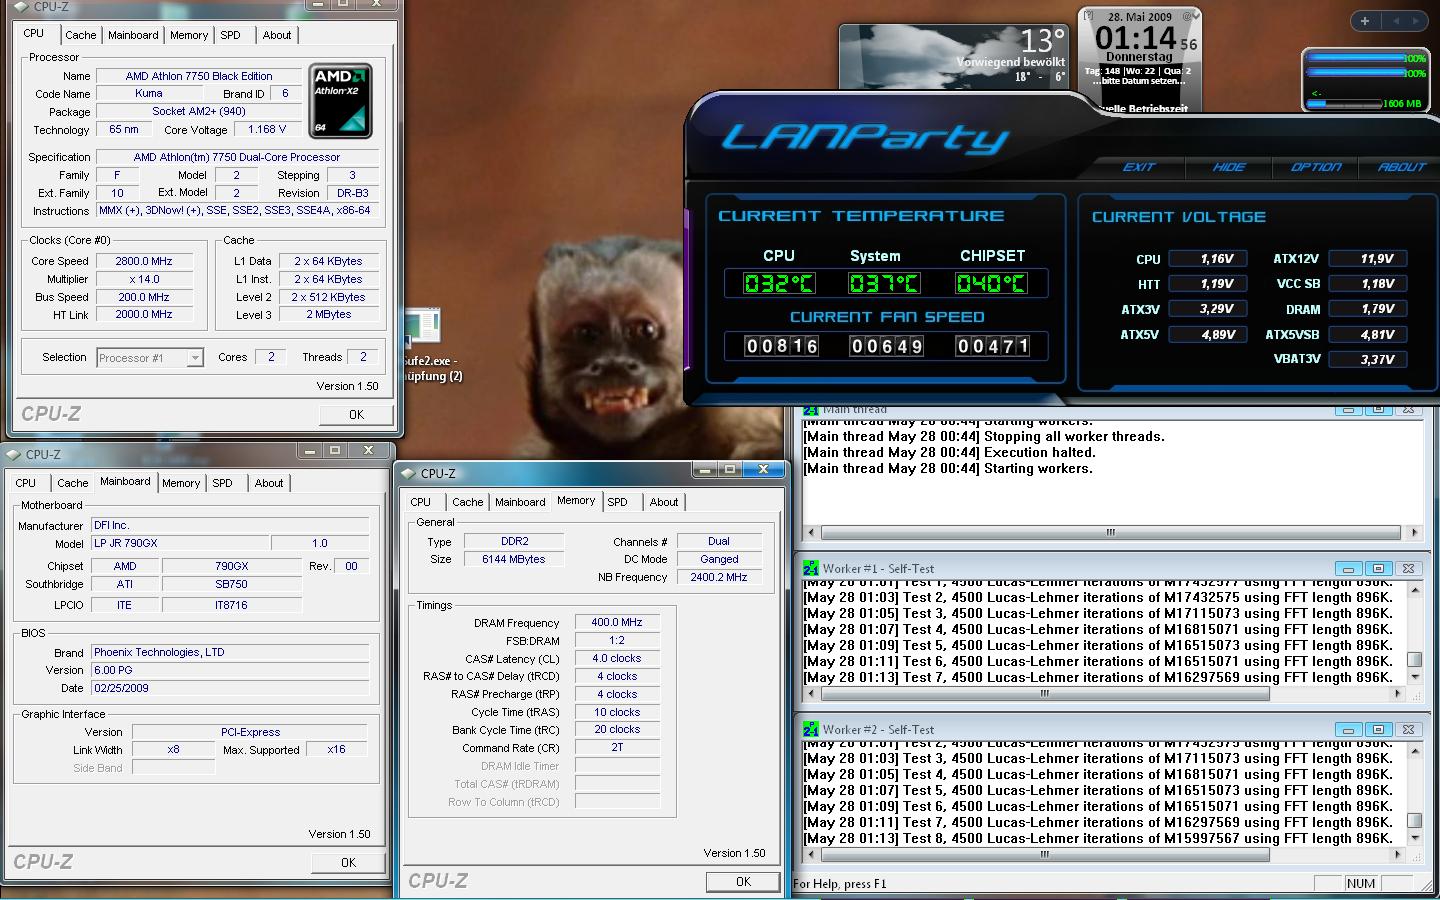Click OPTION in the LANParty menu
Screen dimensions: 1440x900
click(1316, 167)
